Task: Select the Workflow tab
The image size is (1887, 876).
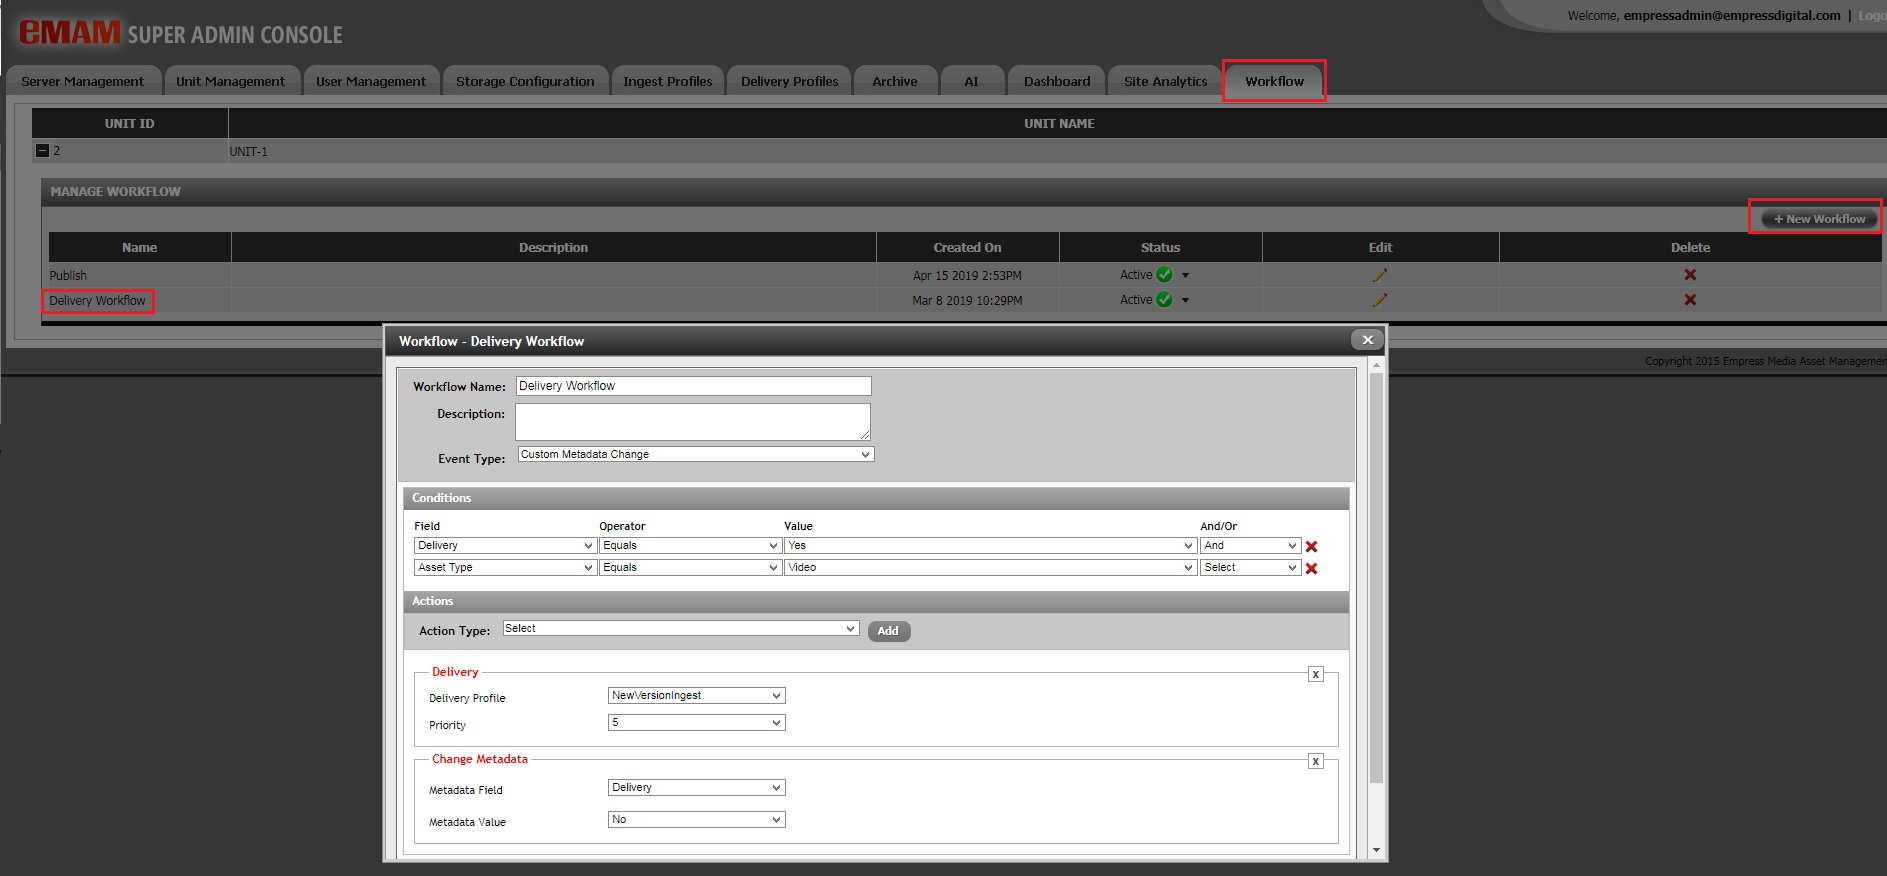Action: (1274, 81)
